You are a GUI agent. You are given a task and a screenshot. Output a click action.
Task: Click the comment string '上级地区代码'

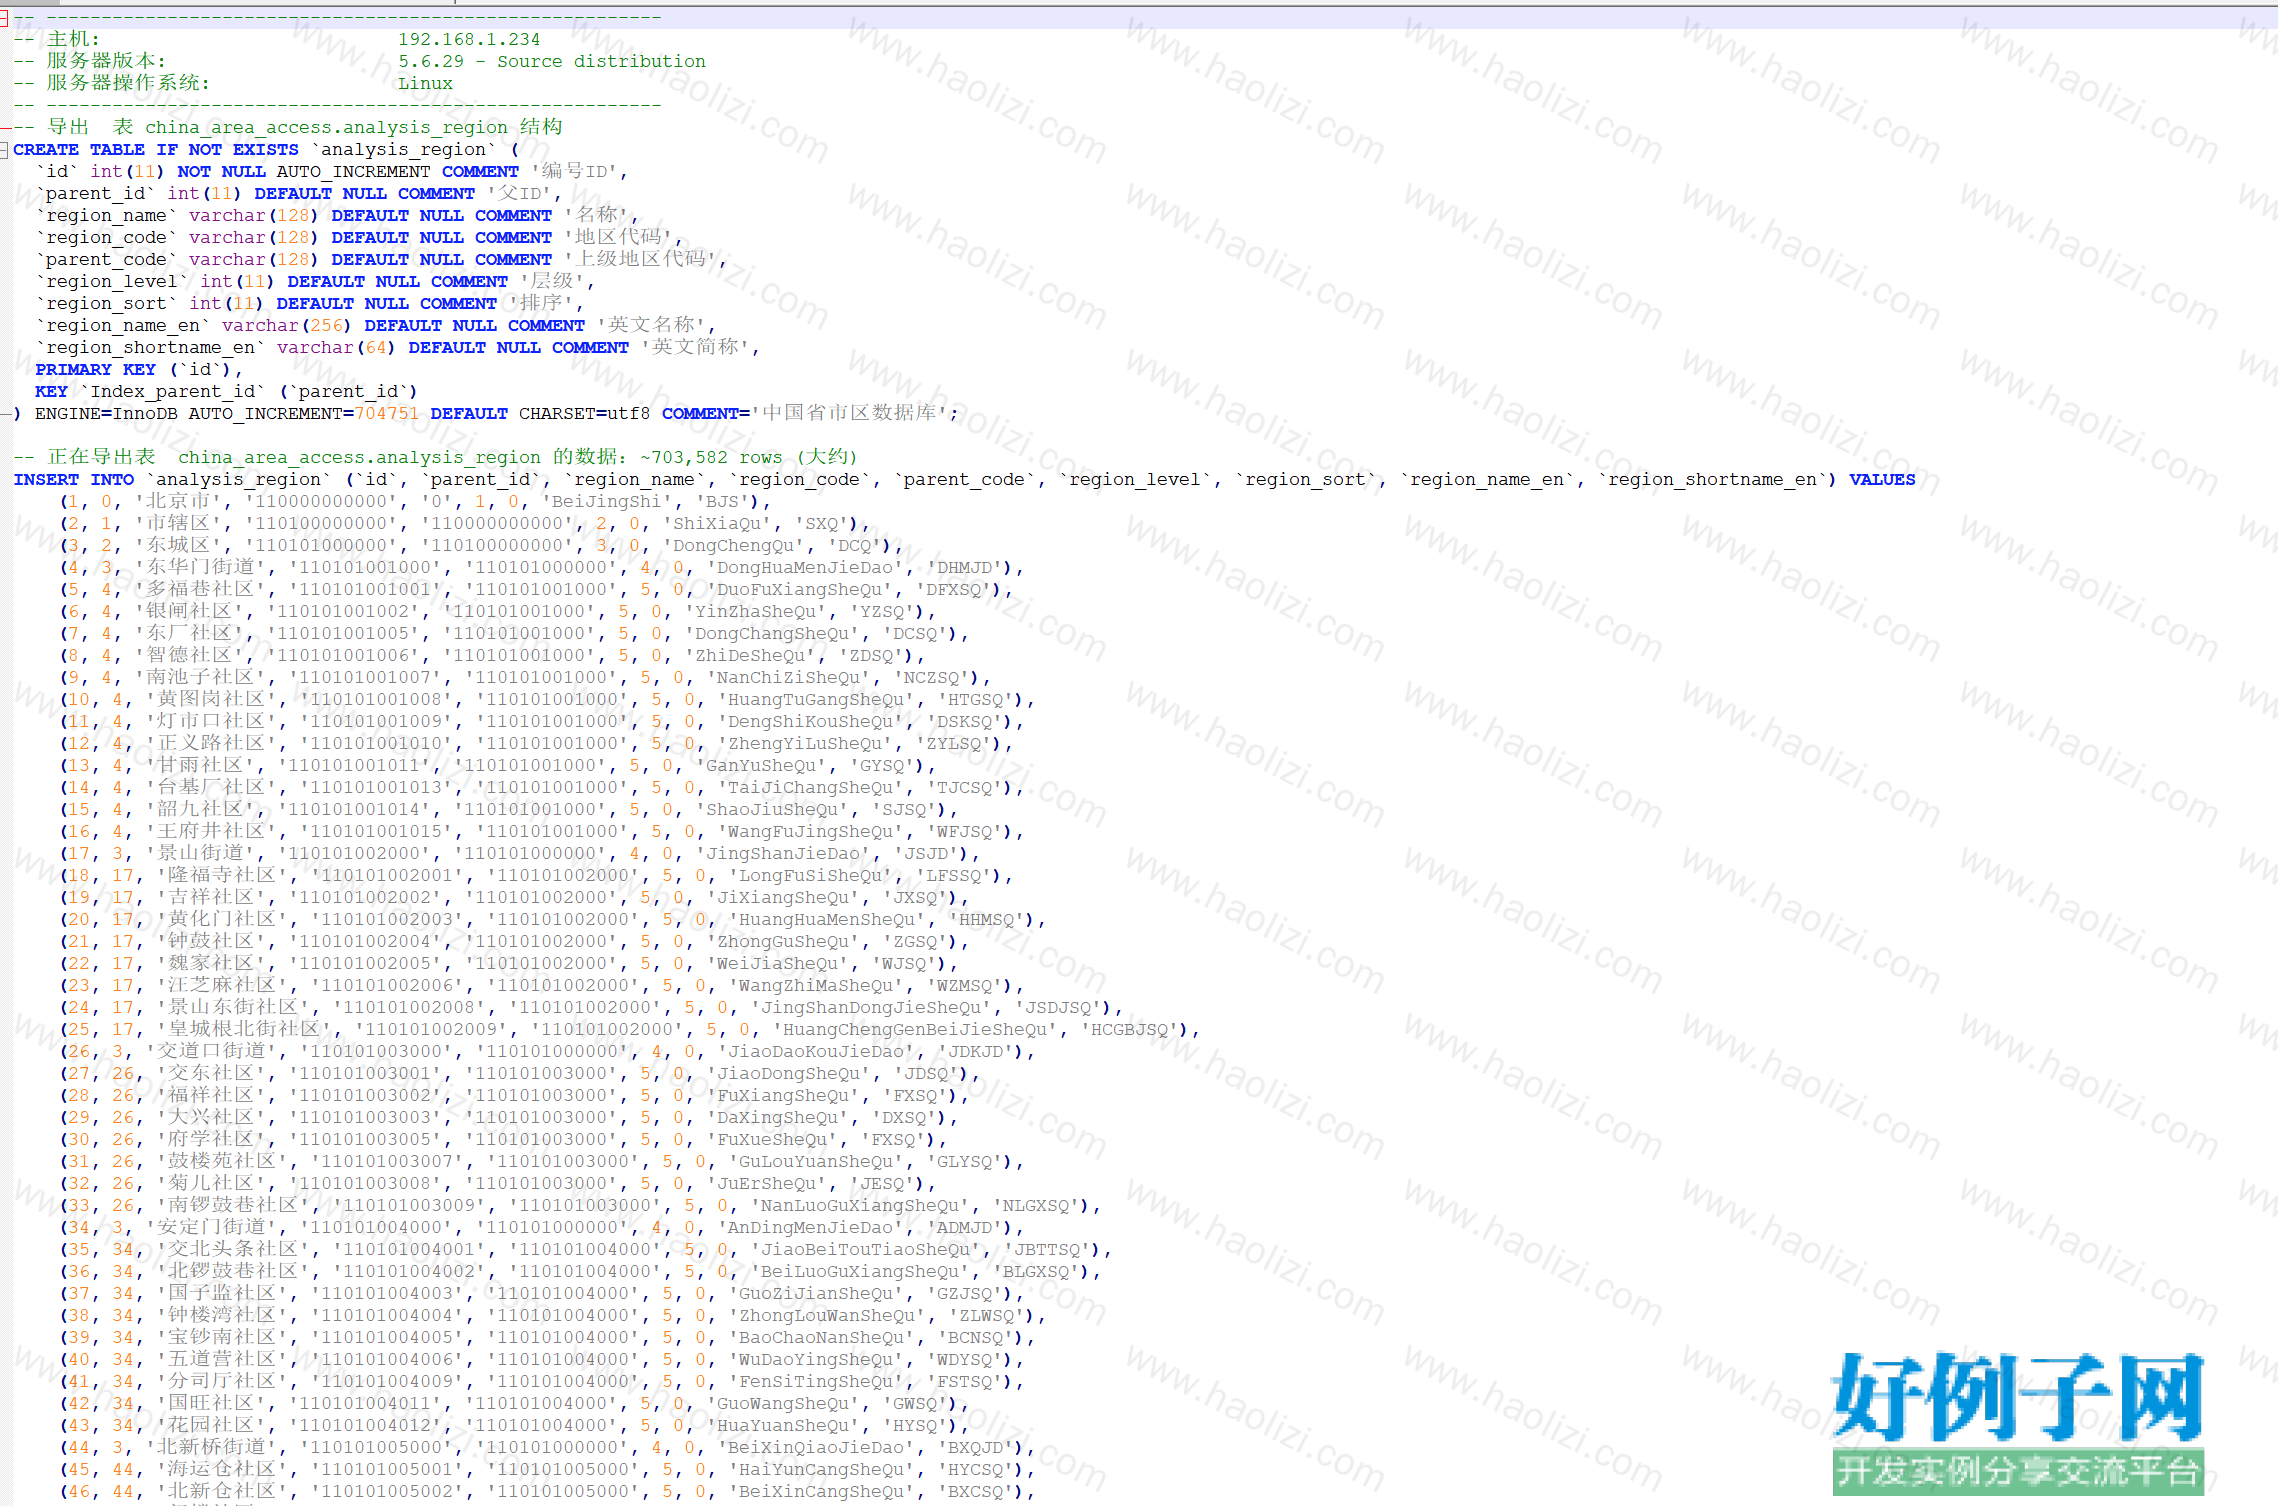click(x=640, y=260)
